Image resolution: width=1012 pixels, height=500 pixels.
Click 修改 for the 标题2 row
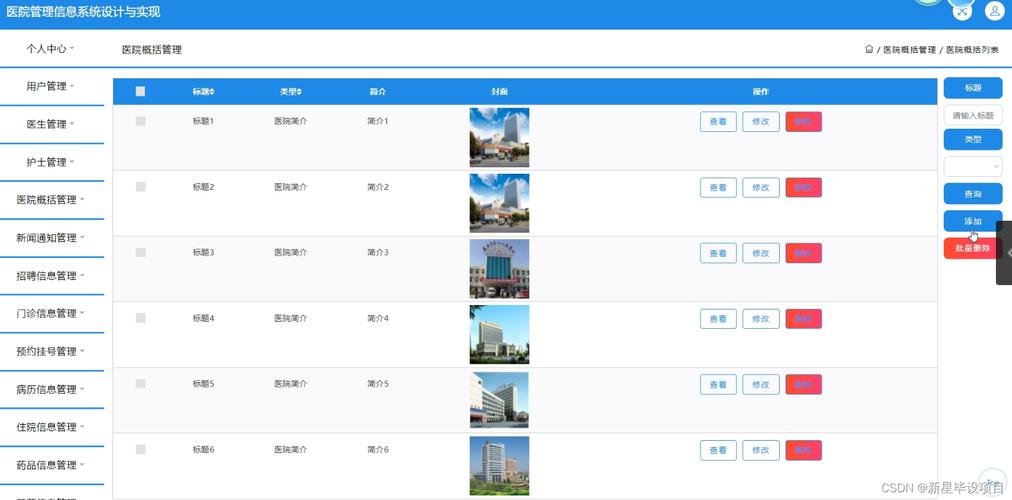click(760, 187)
